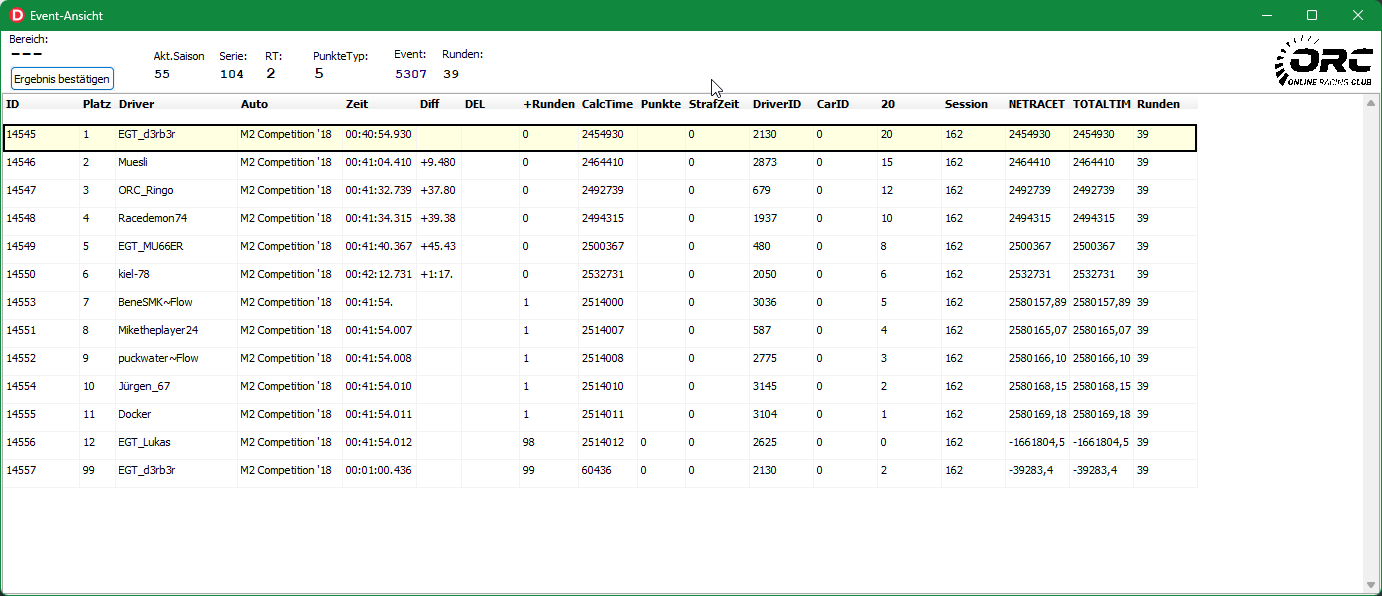Click the Platz column header
The height and width of the screenshot is (596, 1382).
96,104
